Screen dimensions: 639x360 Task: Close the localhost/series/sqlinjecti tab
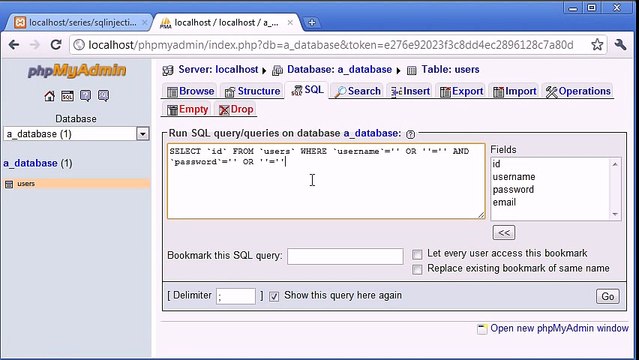pos(144,22)
